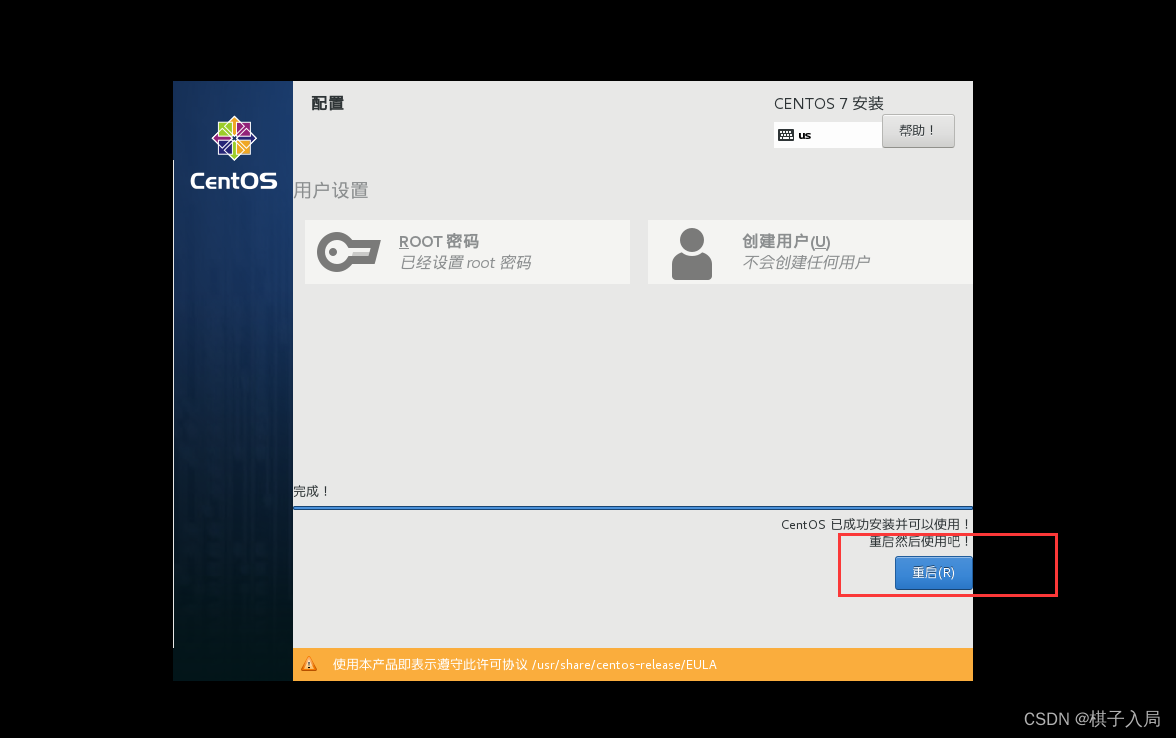Open the 创建用户(U) entry
1176x738 pixels.
(x=810, y=252)
